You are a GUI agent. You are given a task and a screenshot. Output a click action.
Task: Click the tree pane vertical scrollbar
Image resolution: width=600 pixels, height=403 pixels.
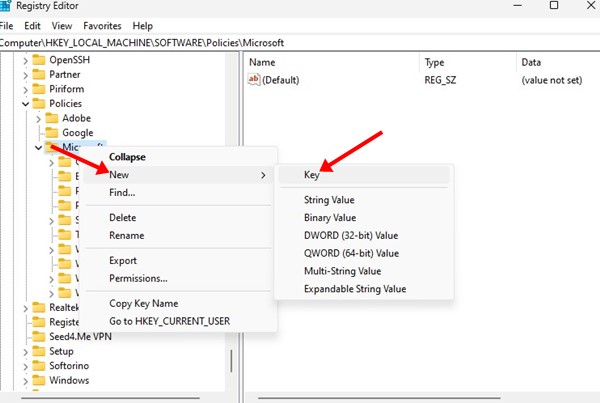(x=232, y=358)
